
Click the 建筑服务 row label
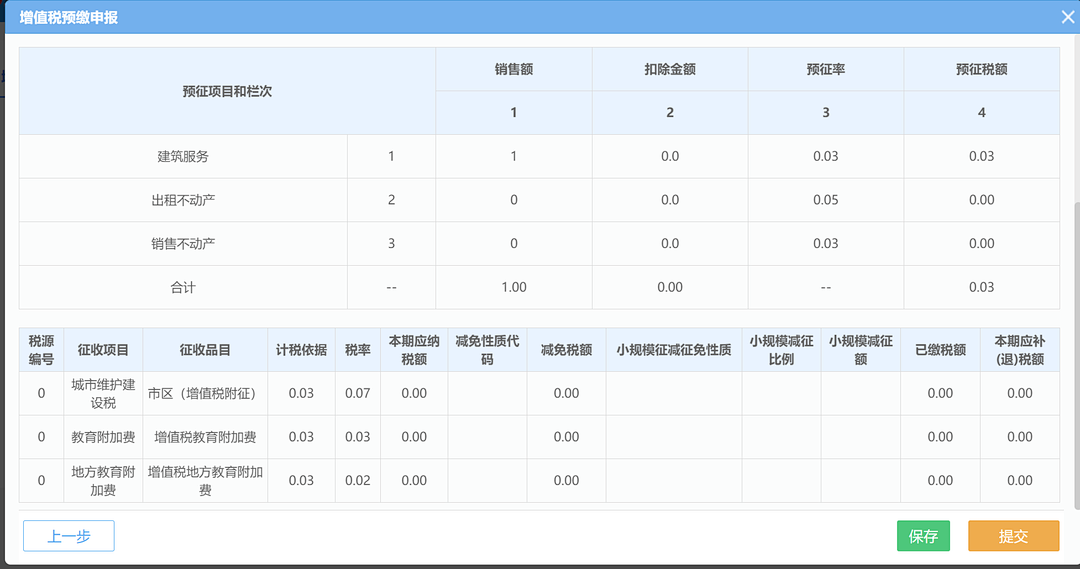coord(183,156)
